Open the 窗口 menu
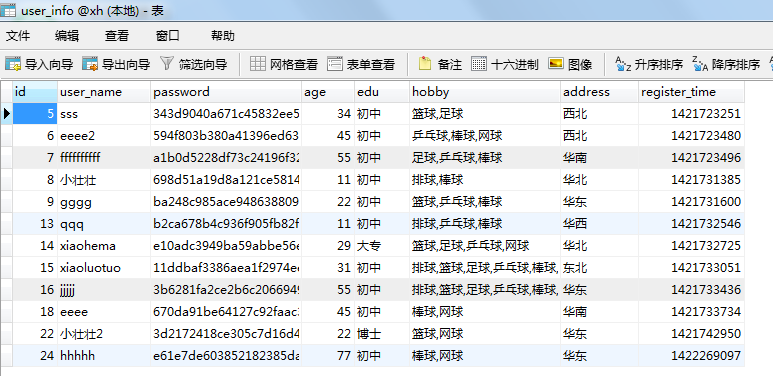Image resolution: width=773 pixels, height=376 pixels. pyautogui.click(x=168, y=36)
